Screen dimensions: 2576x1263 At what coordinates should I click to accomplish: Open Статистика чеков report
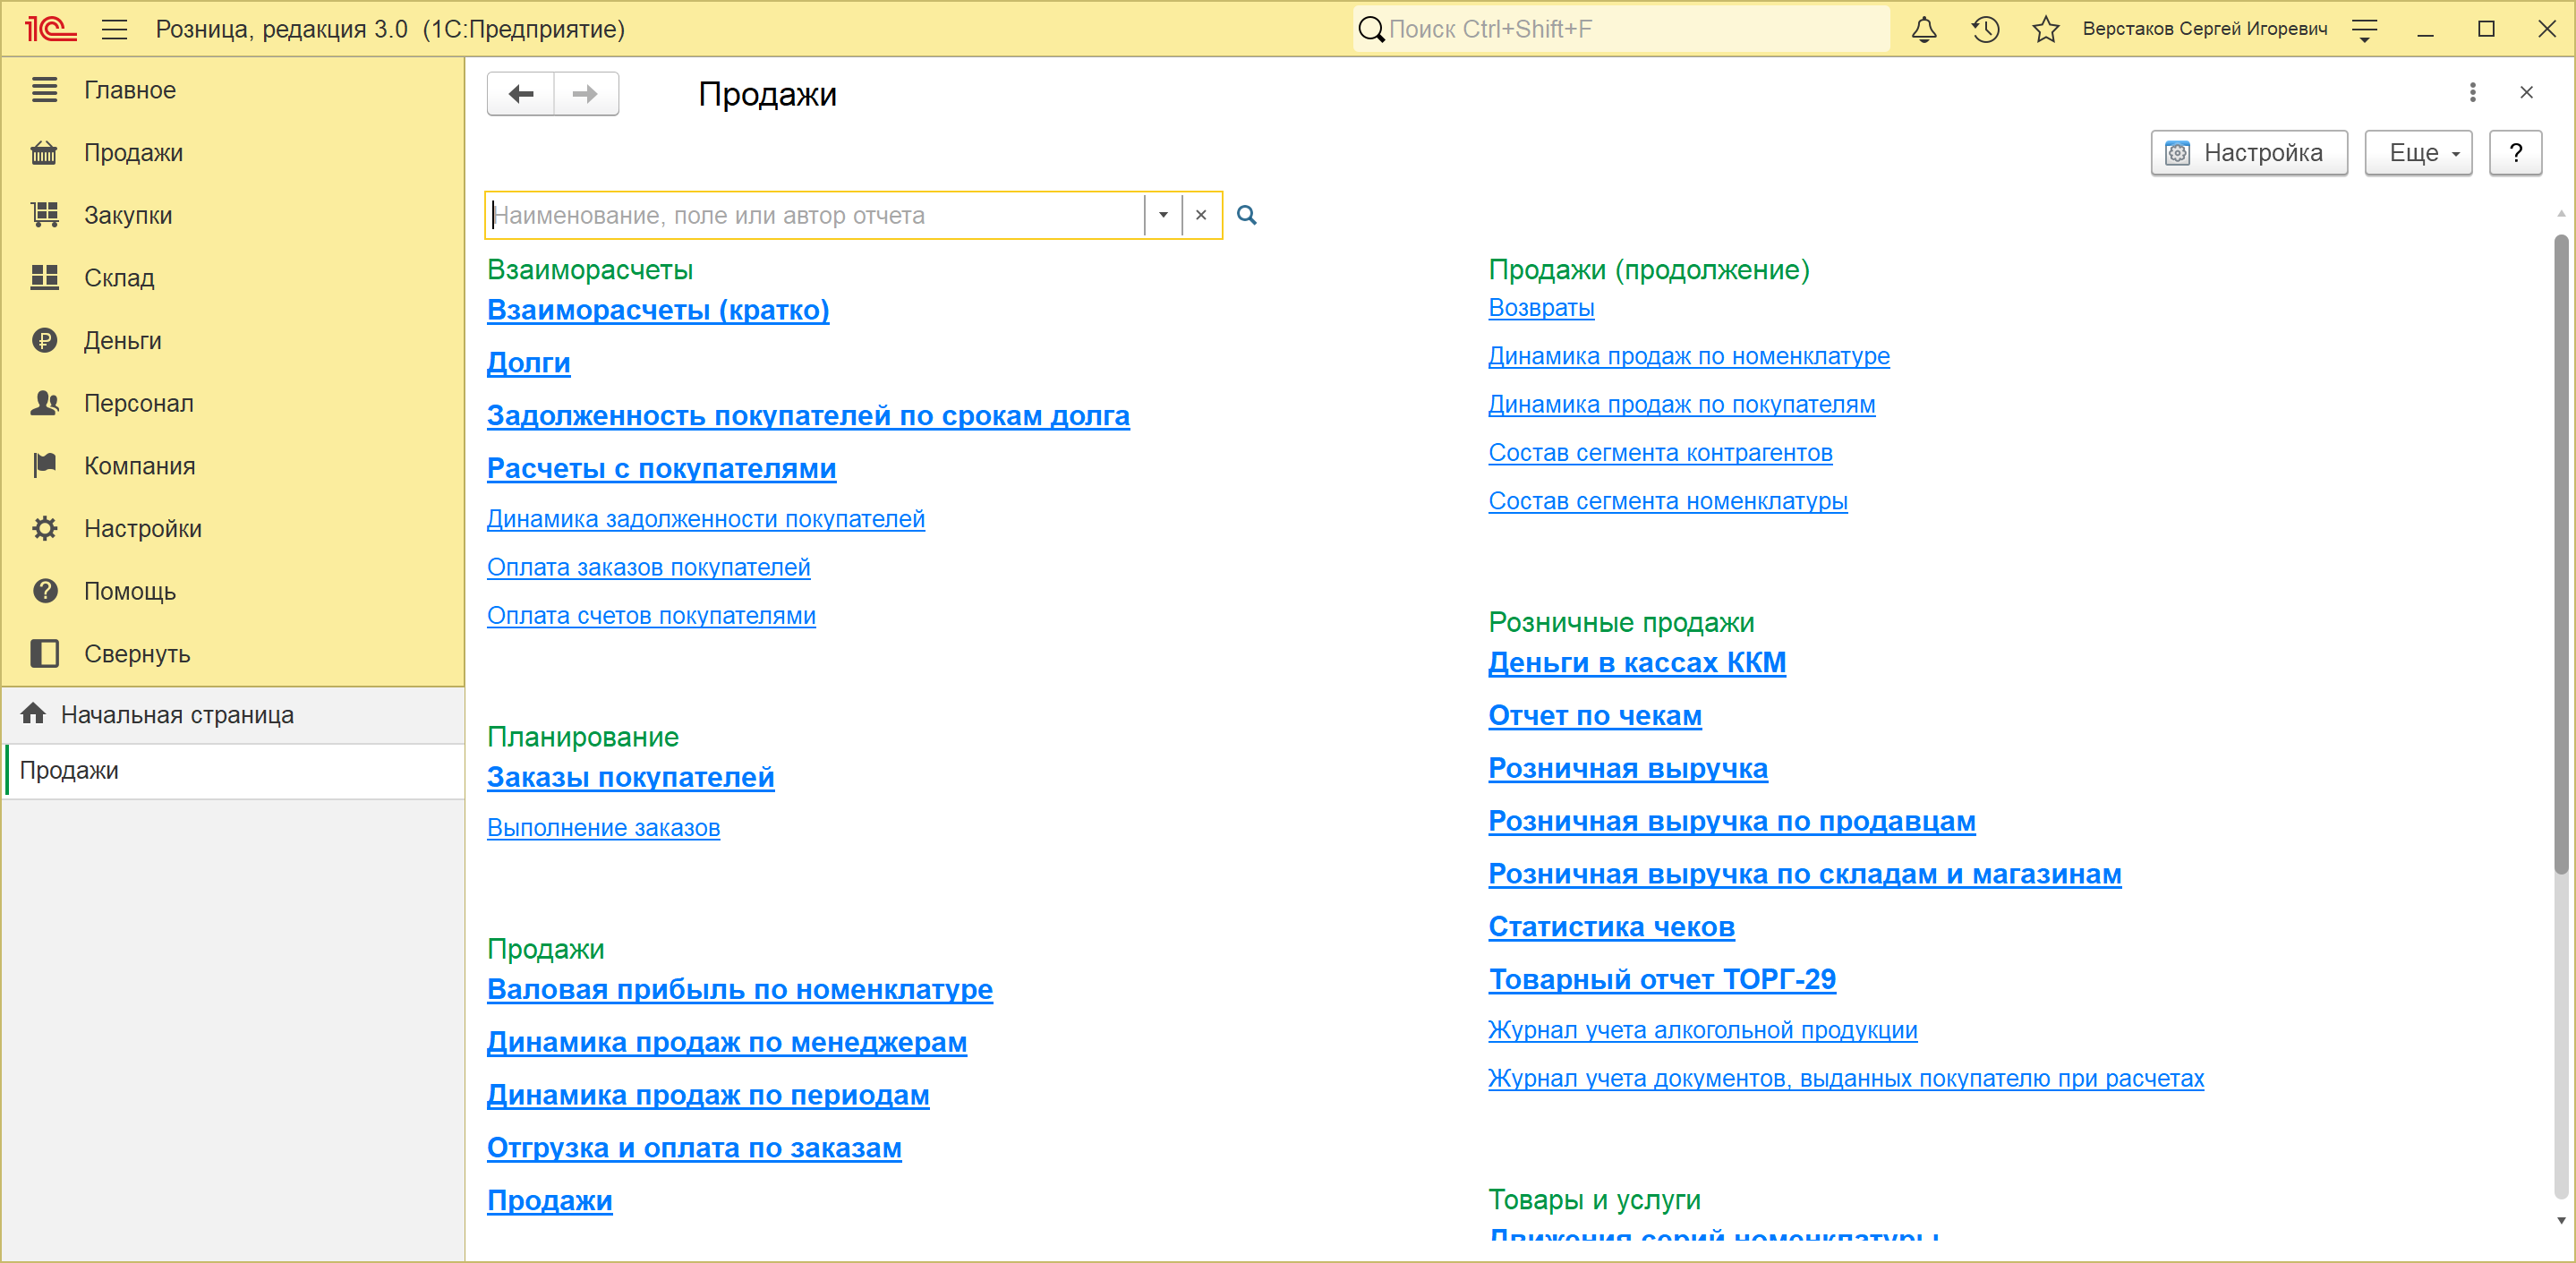1611,928
